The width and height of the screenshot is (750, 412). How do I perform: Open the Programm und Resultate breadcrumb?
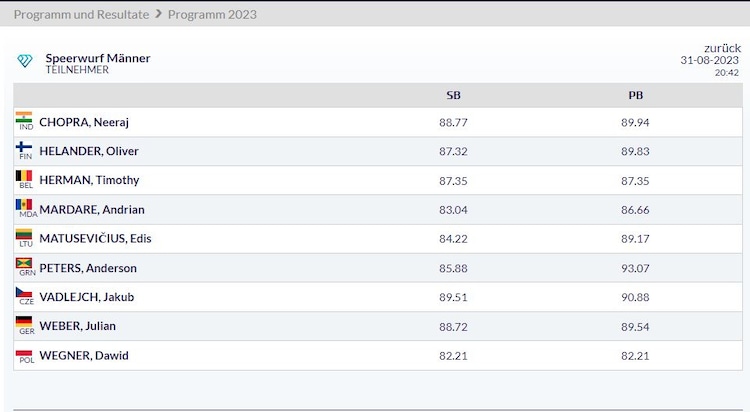[x=81, y=15]
